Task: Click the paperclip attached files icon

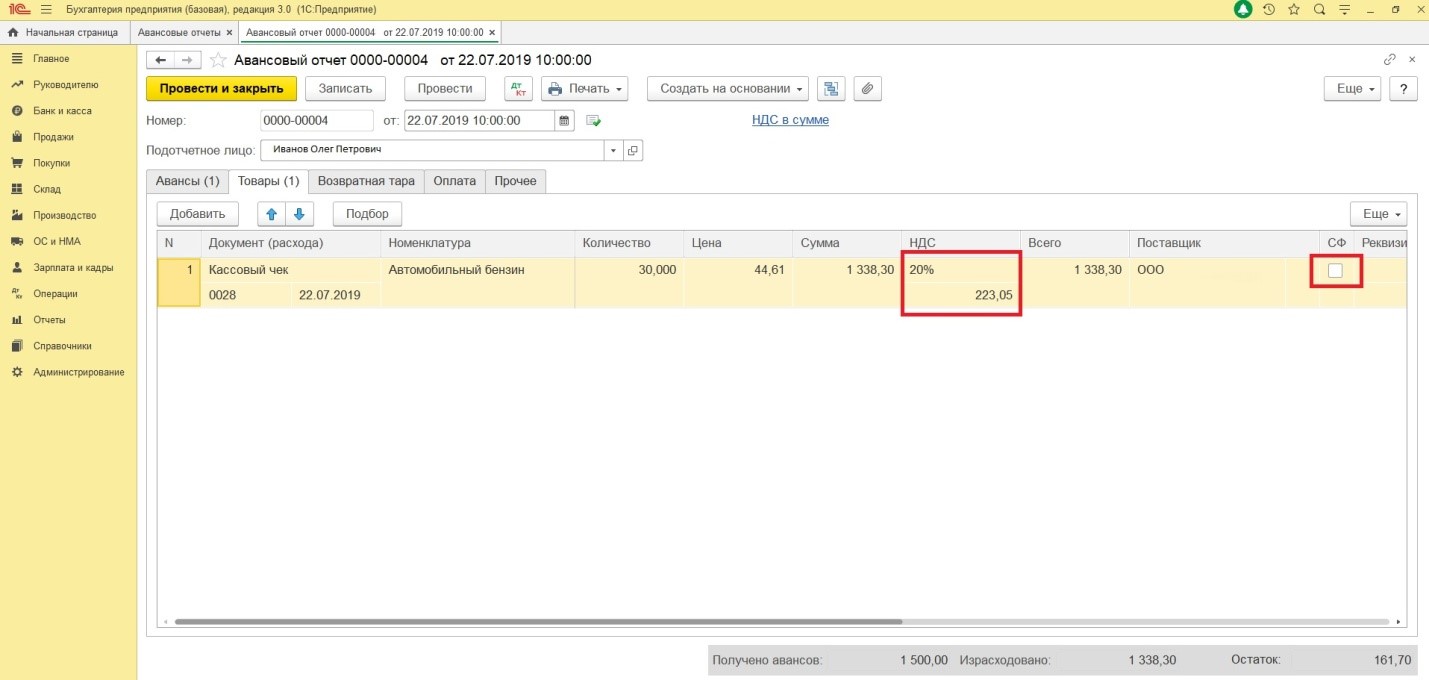Action: 867,89
